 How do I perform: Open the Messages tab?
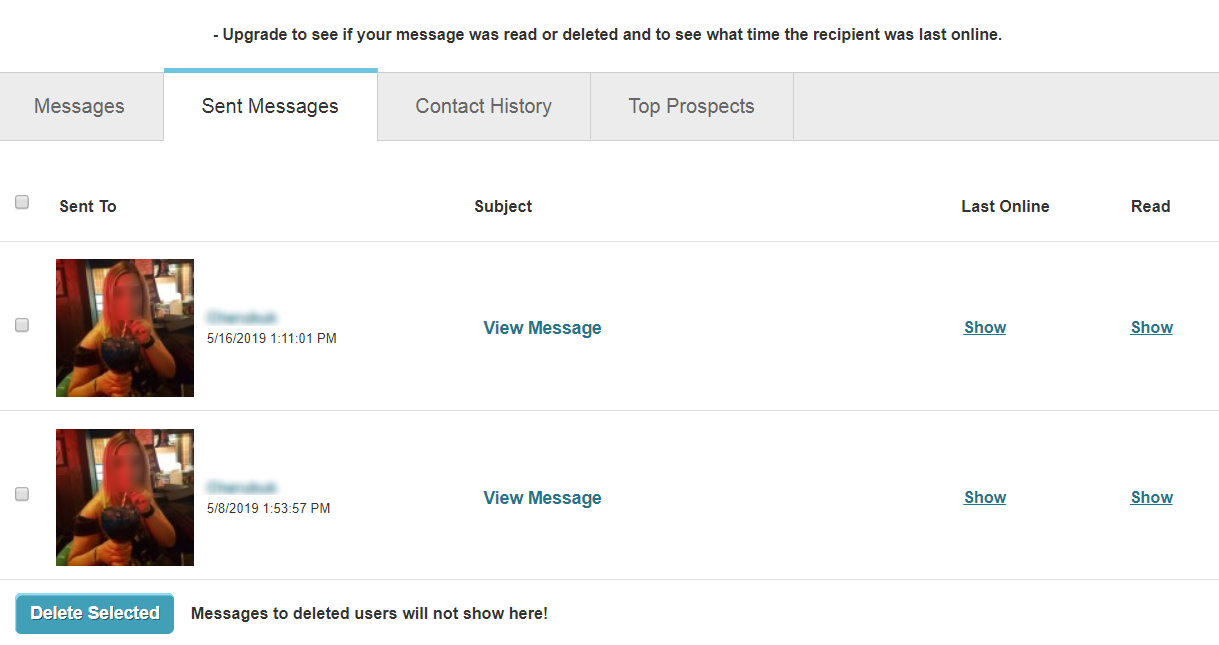(x=79, y=106)
